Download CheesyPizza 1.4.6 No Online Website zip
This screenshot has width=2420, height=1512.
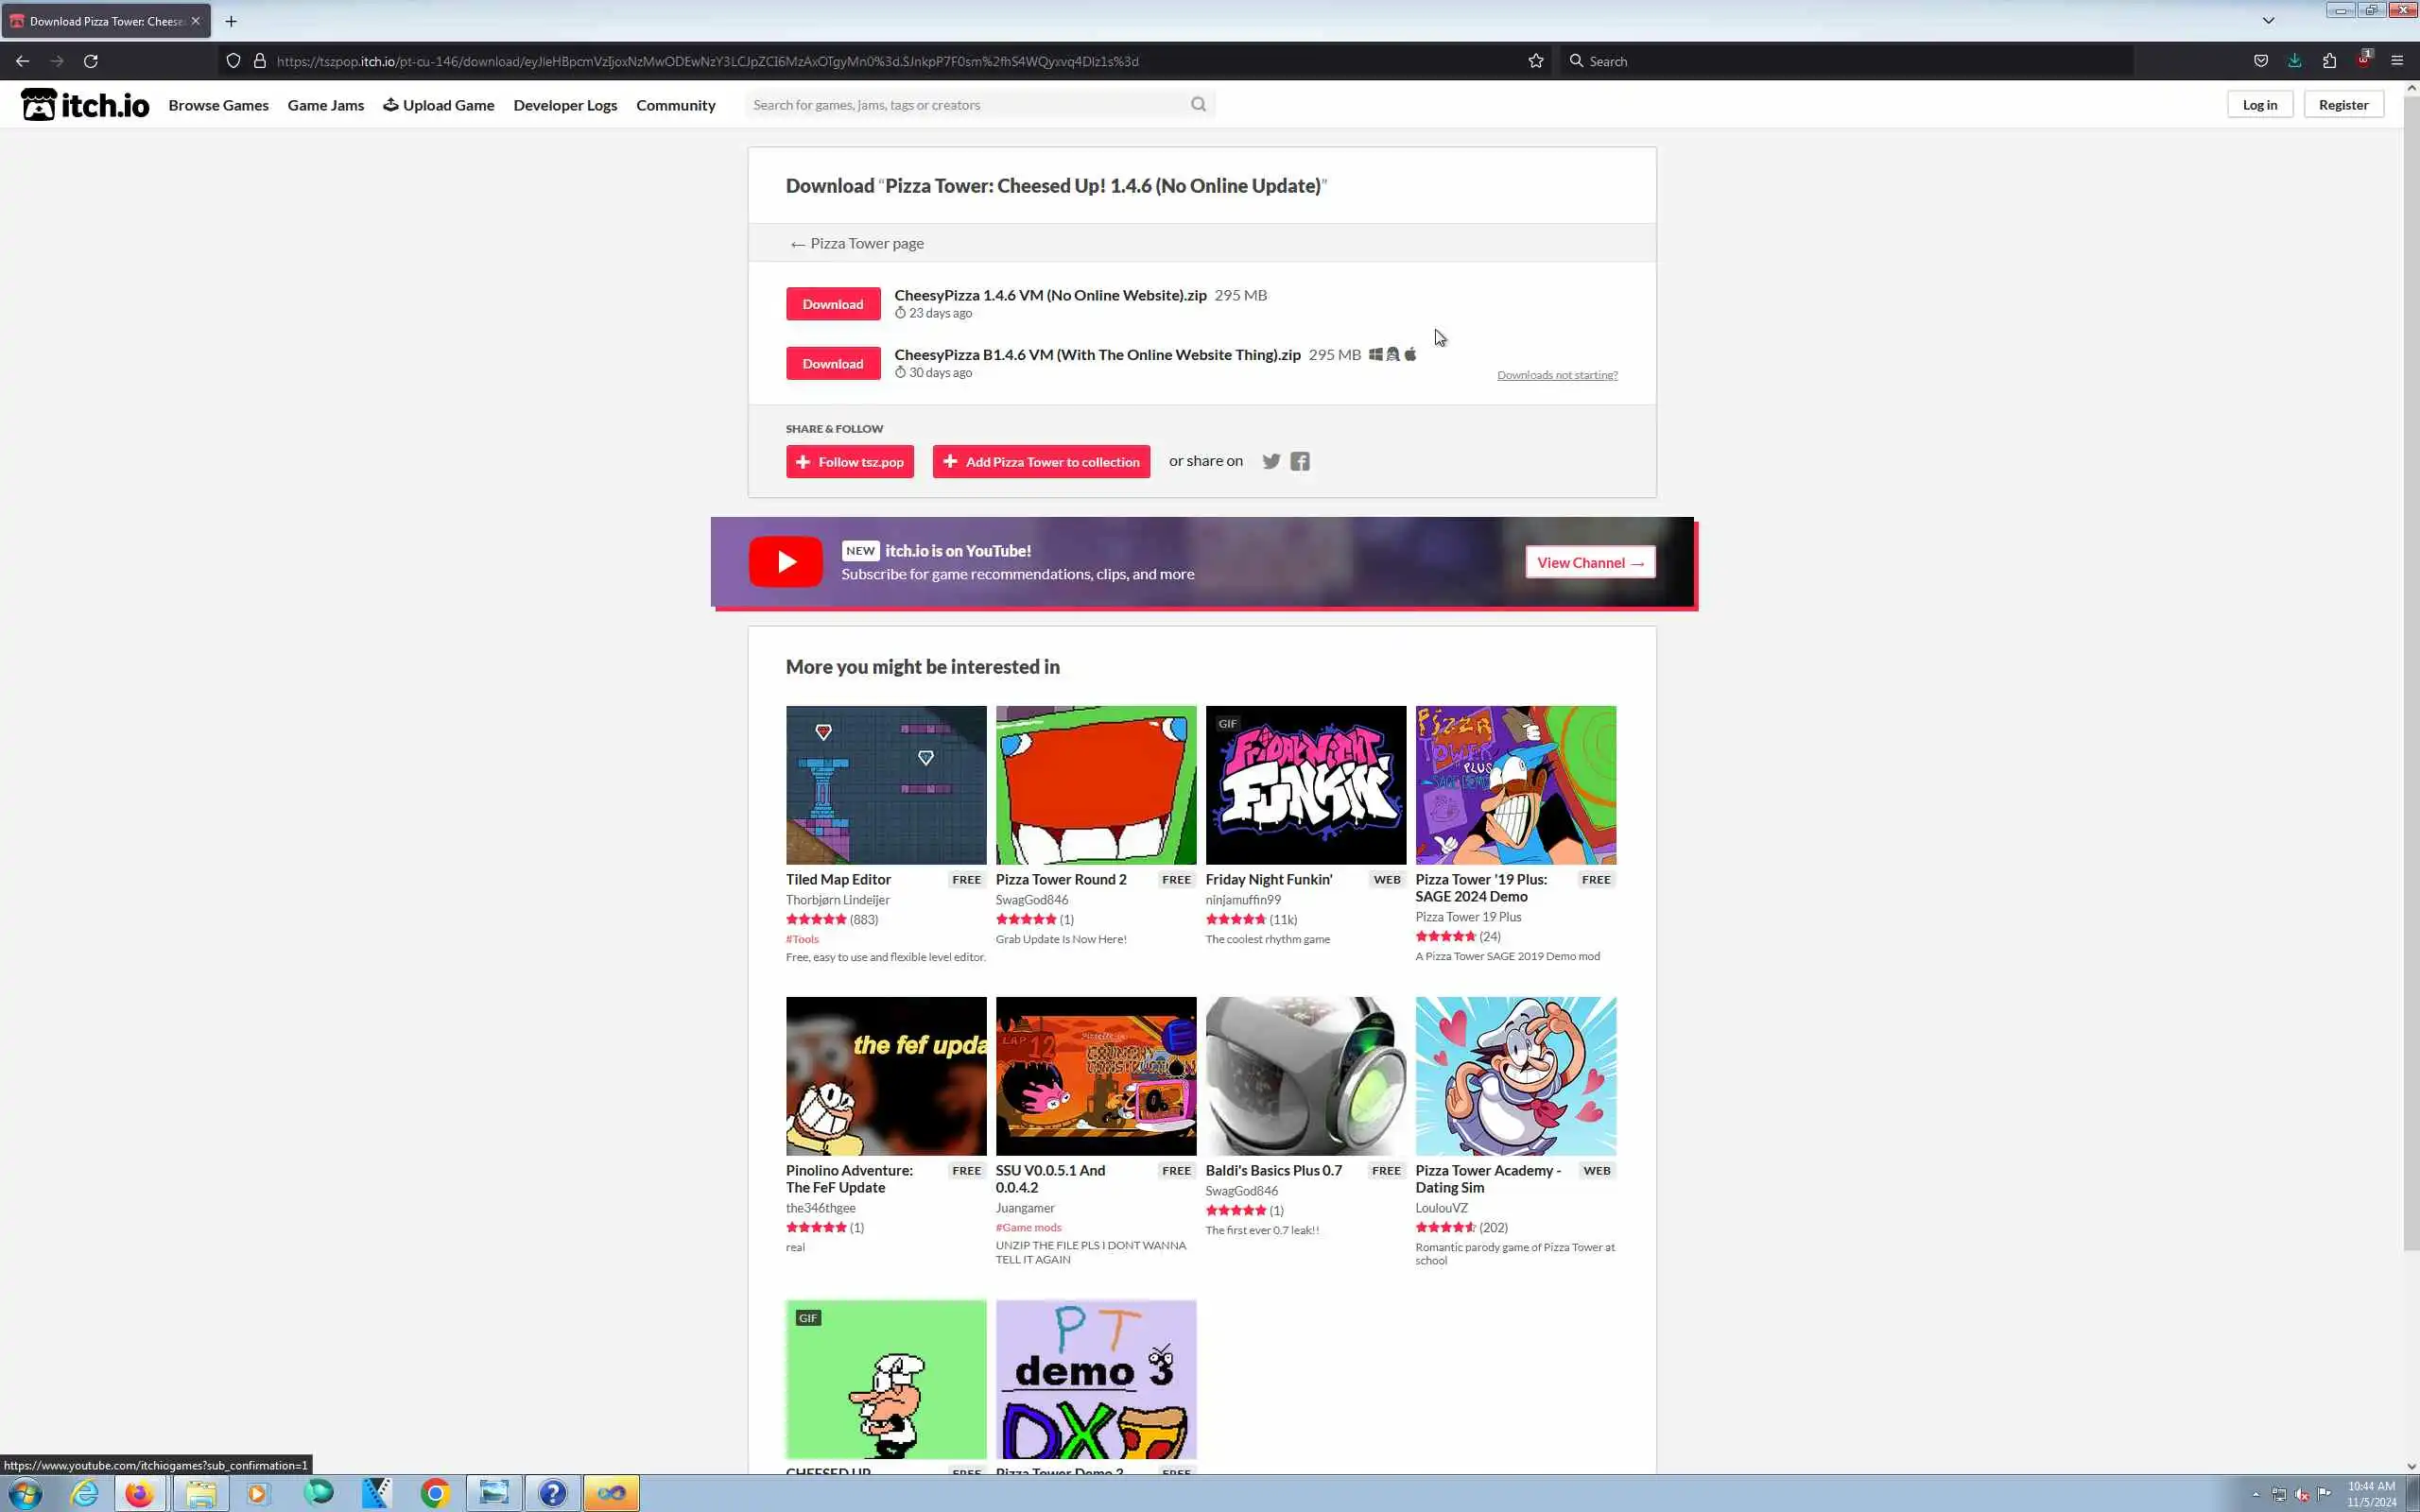tap(832, 304)
